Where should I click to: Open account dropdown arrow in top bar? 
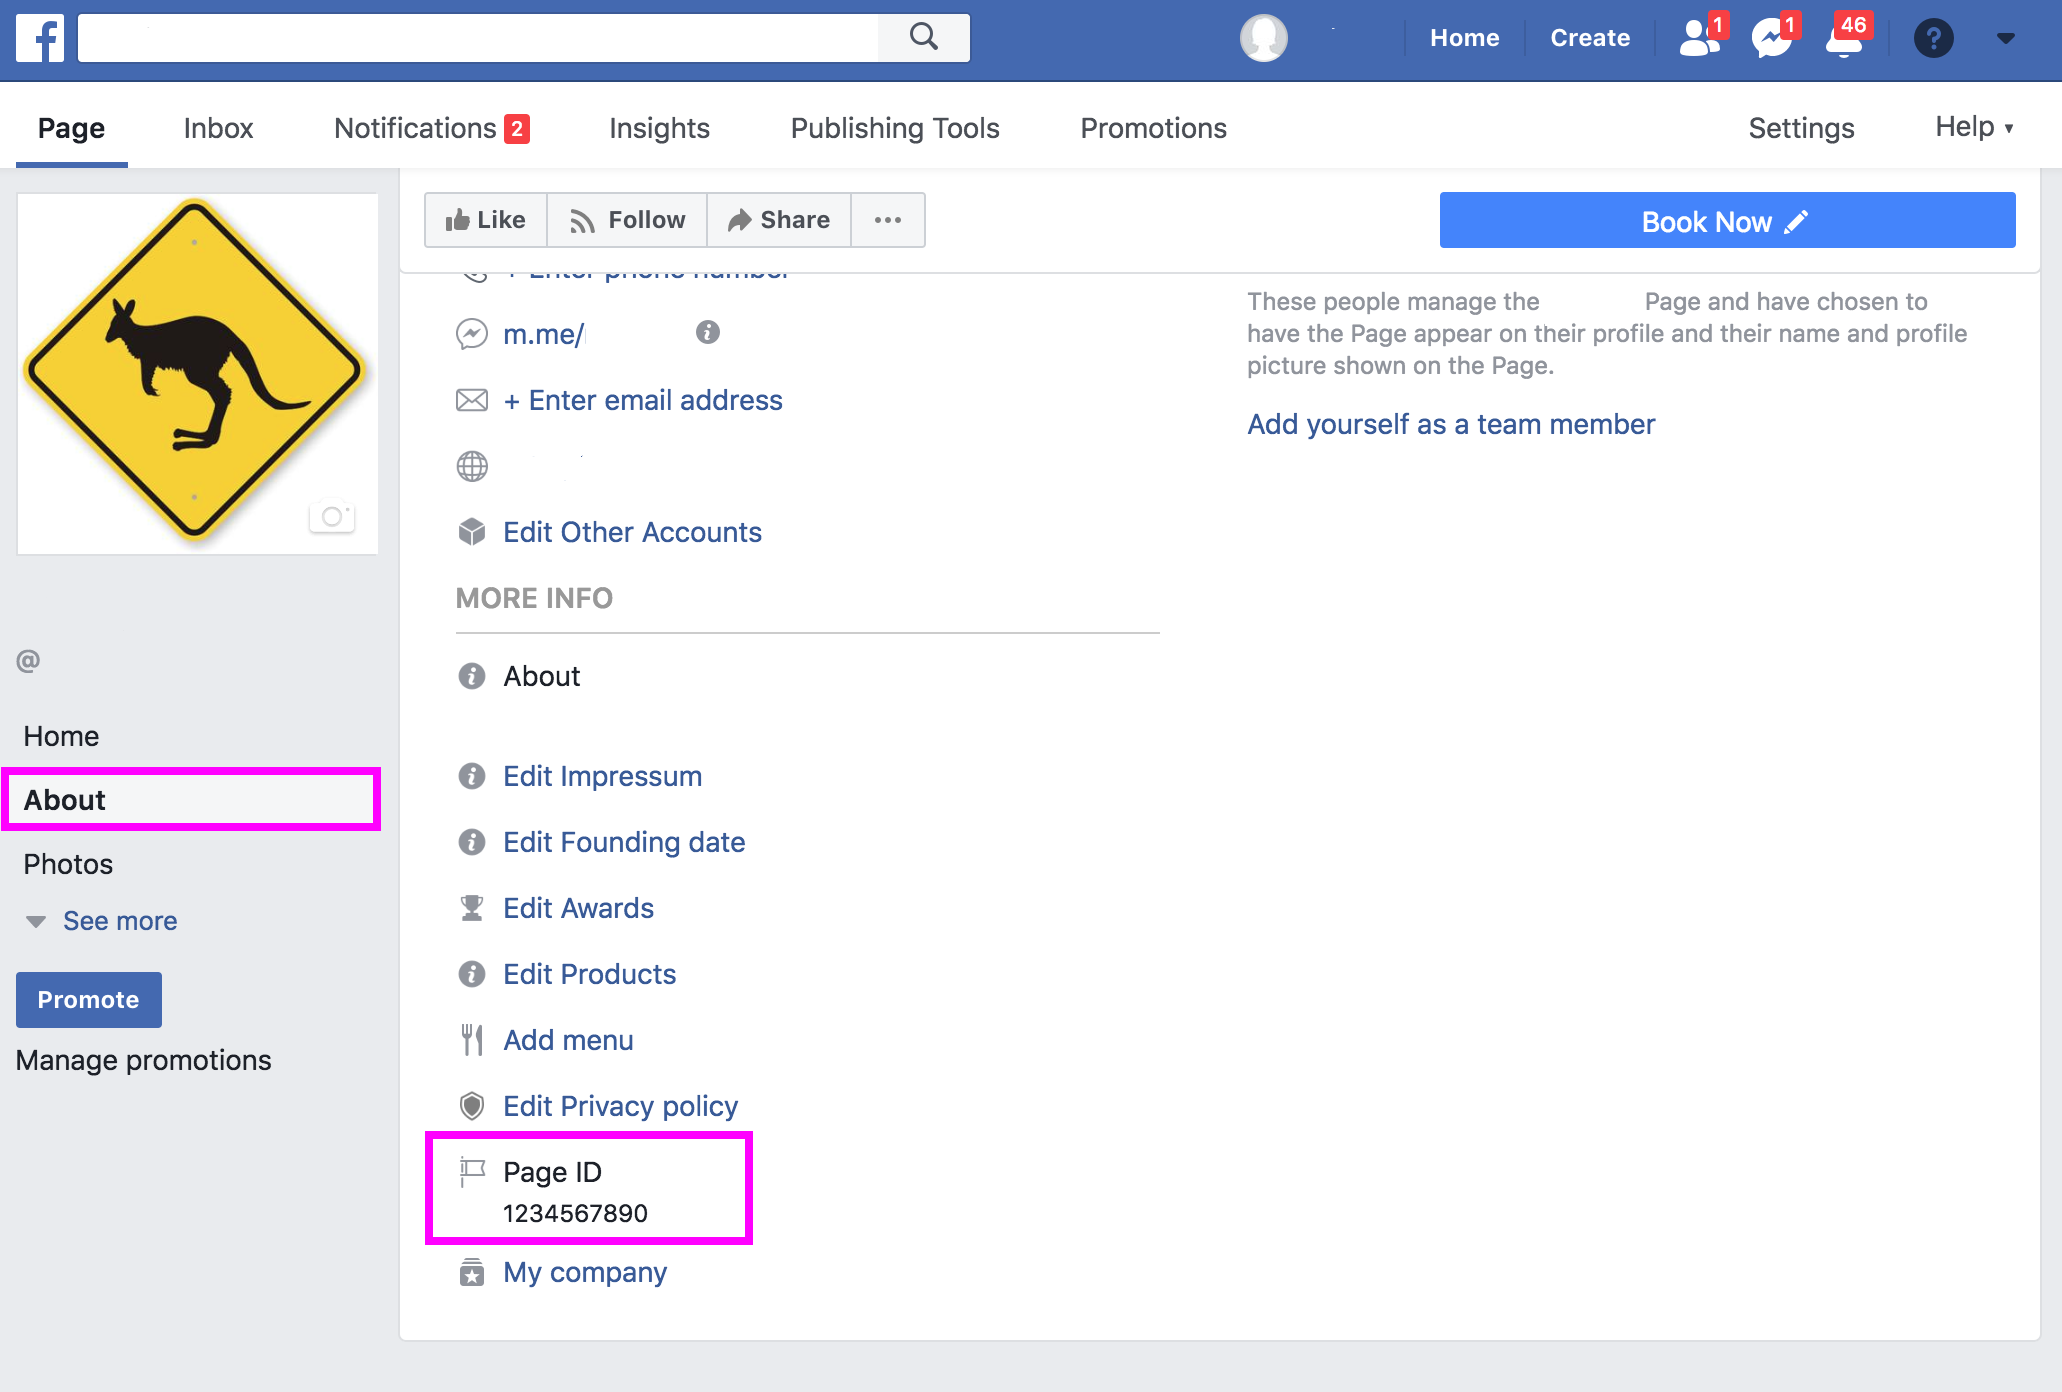click(2005, 38)
